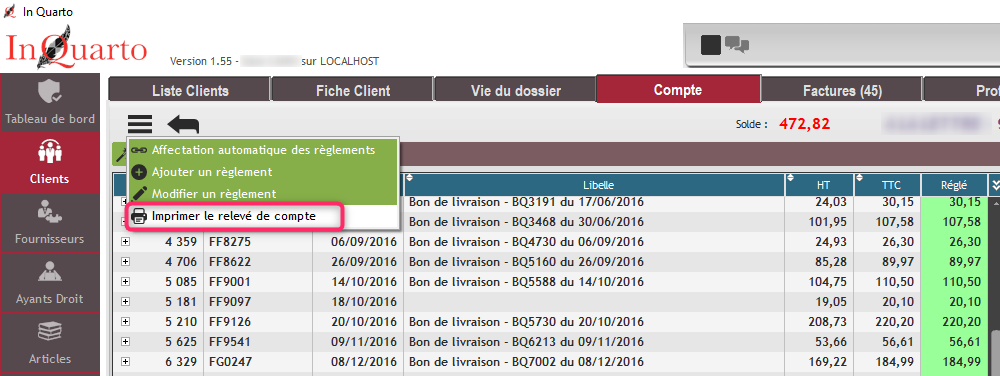Image resolution: width=1000 pixels, height=376 pixels.
Task: Click the back arrow icon
Action: [184, 124]
